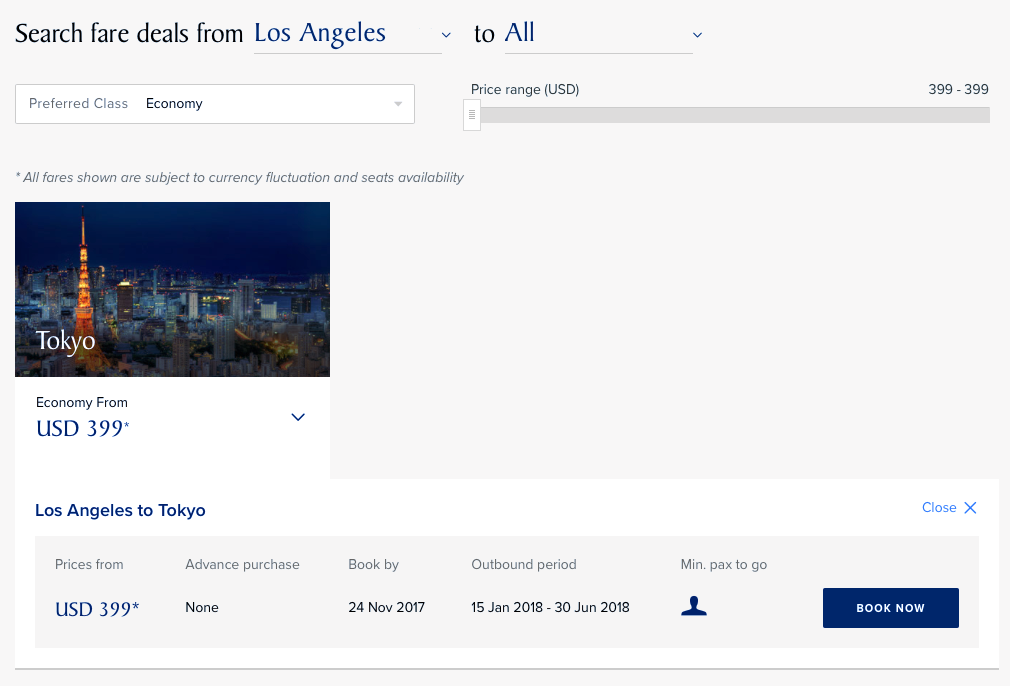Click USD 399* in the Prices from column
The height and width of the screenshot is (686, 1010).
click(x=97, y=608)
